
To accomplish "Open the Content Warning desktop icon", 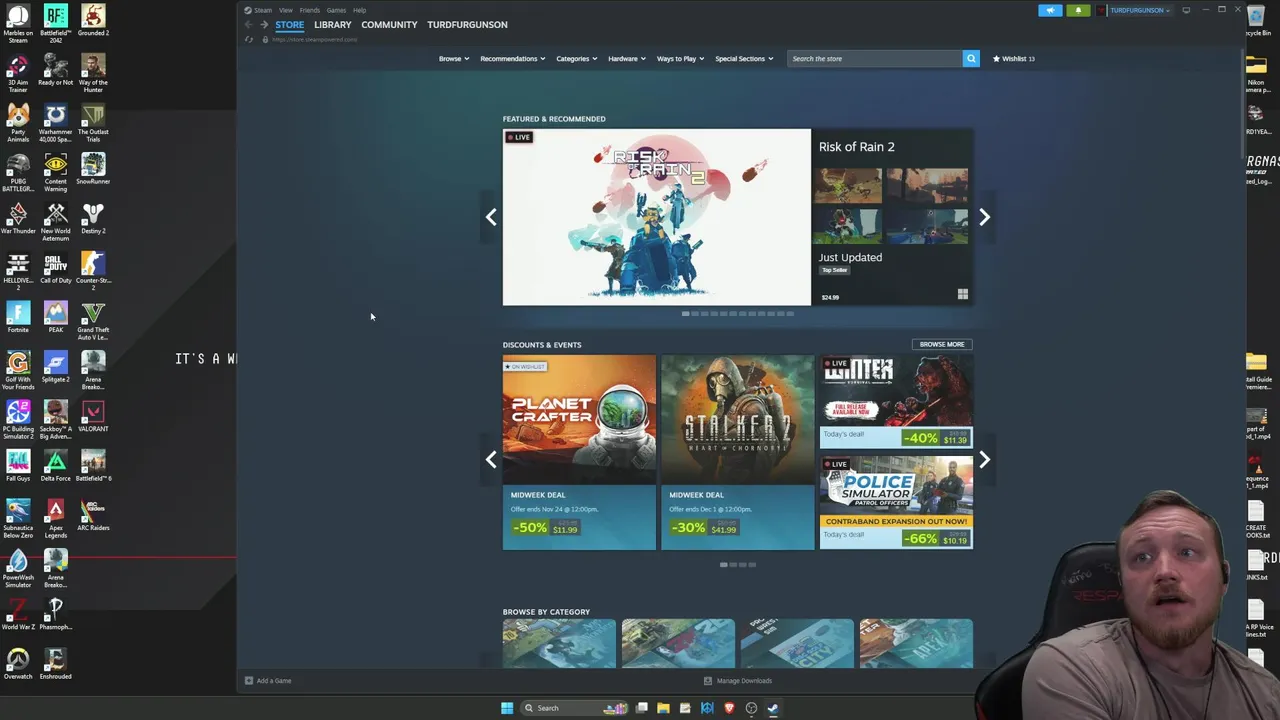I will coord(56,173).
